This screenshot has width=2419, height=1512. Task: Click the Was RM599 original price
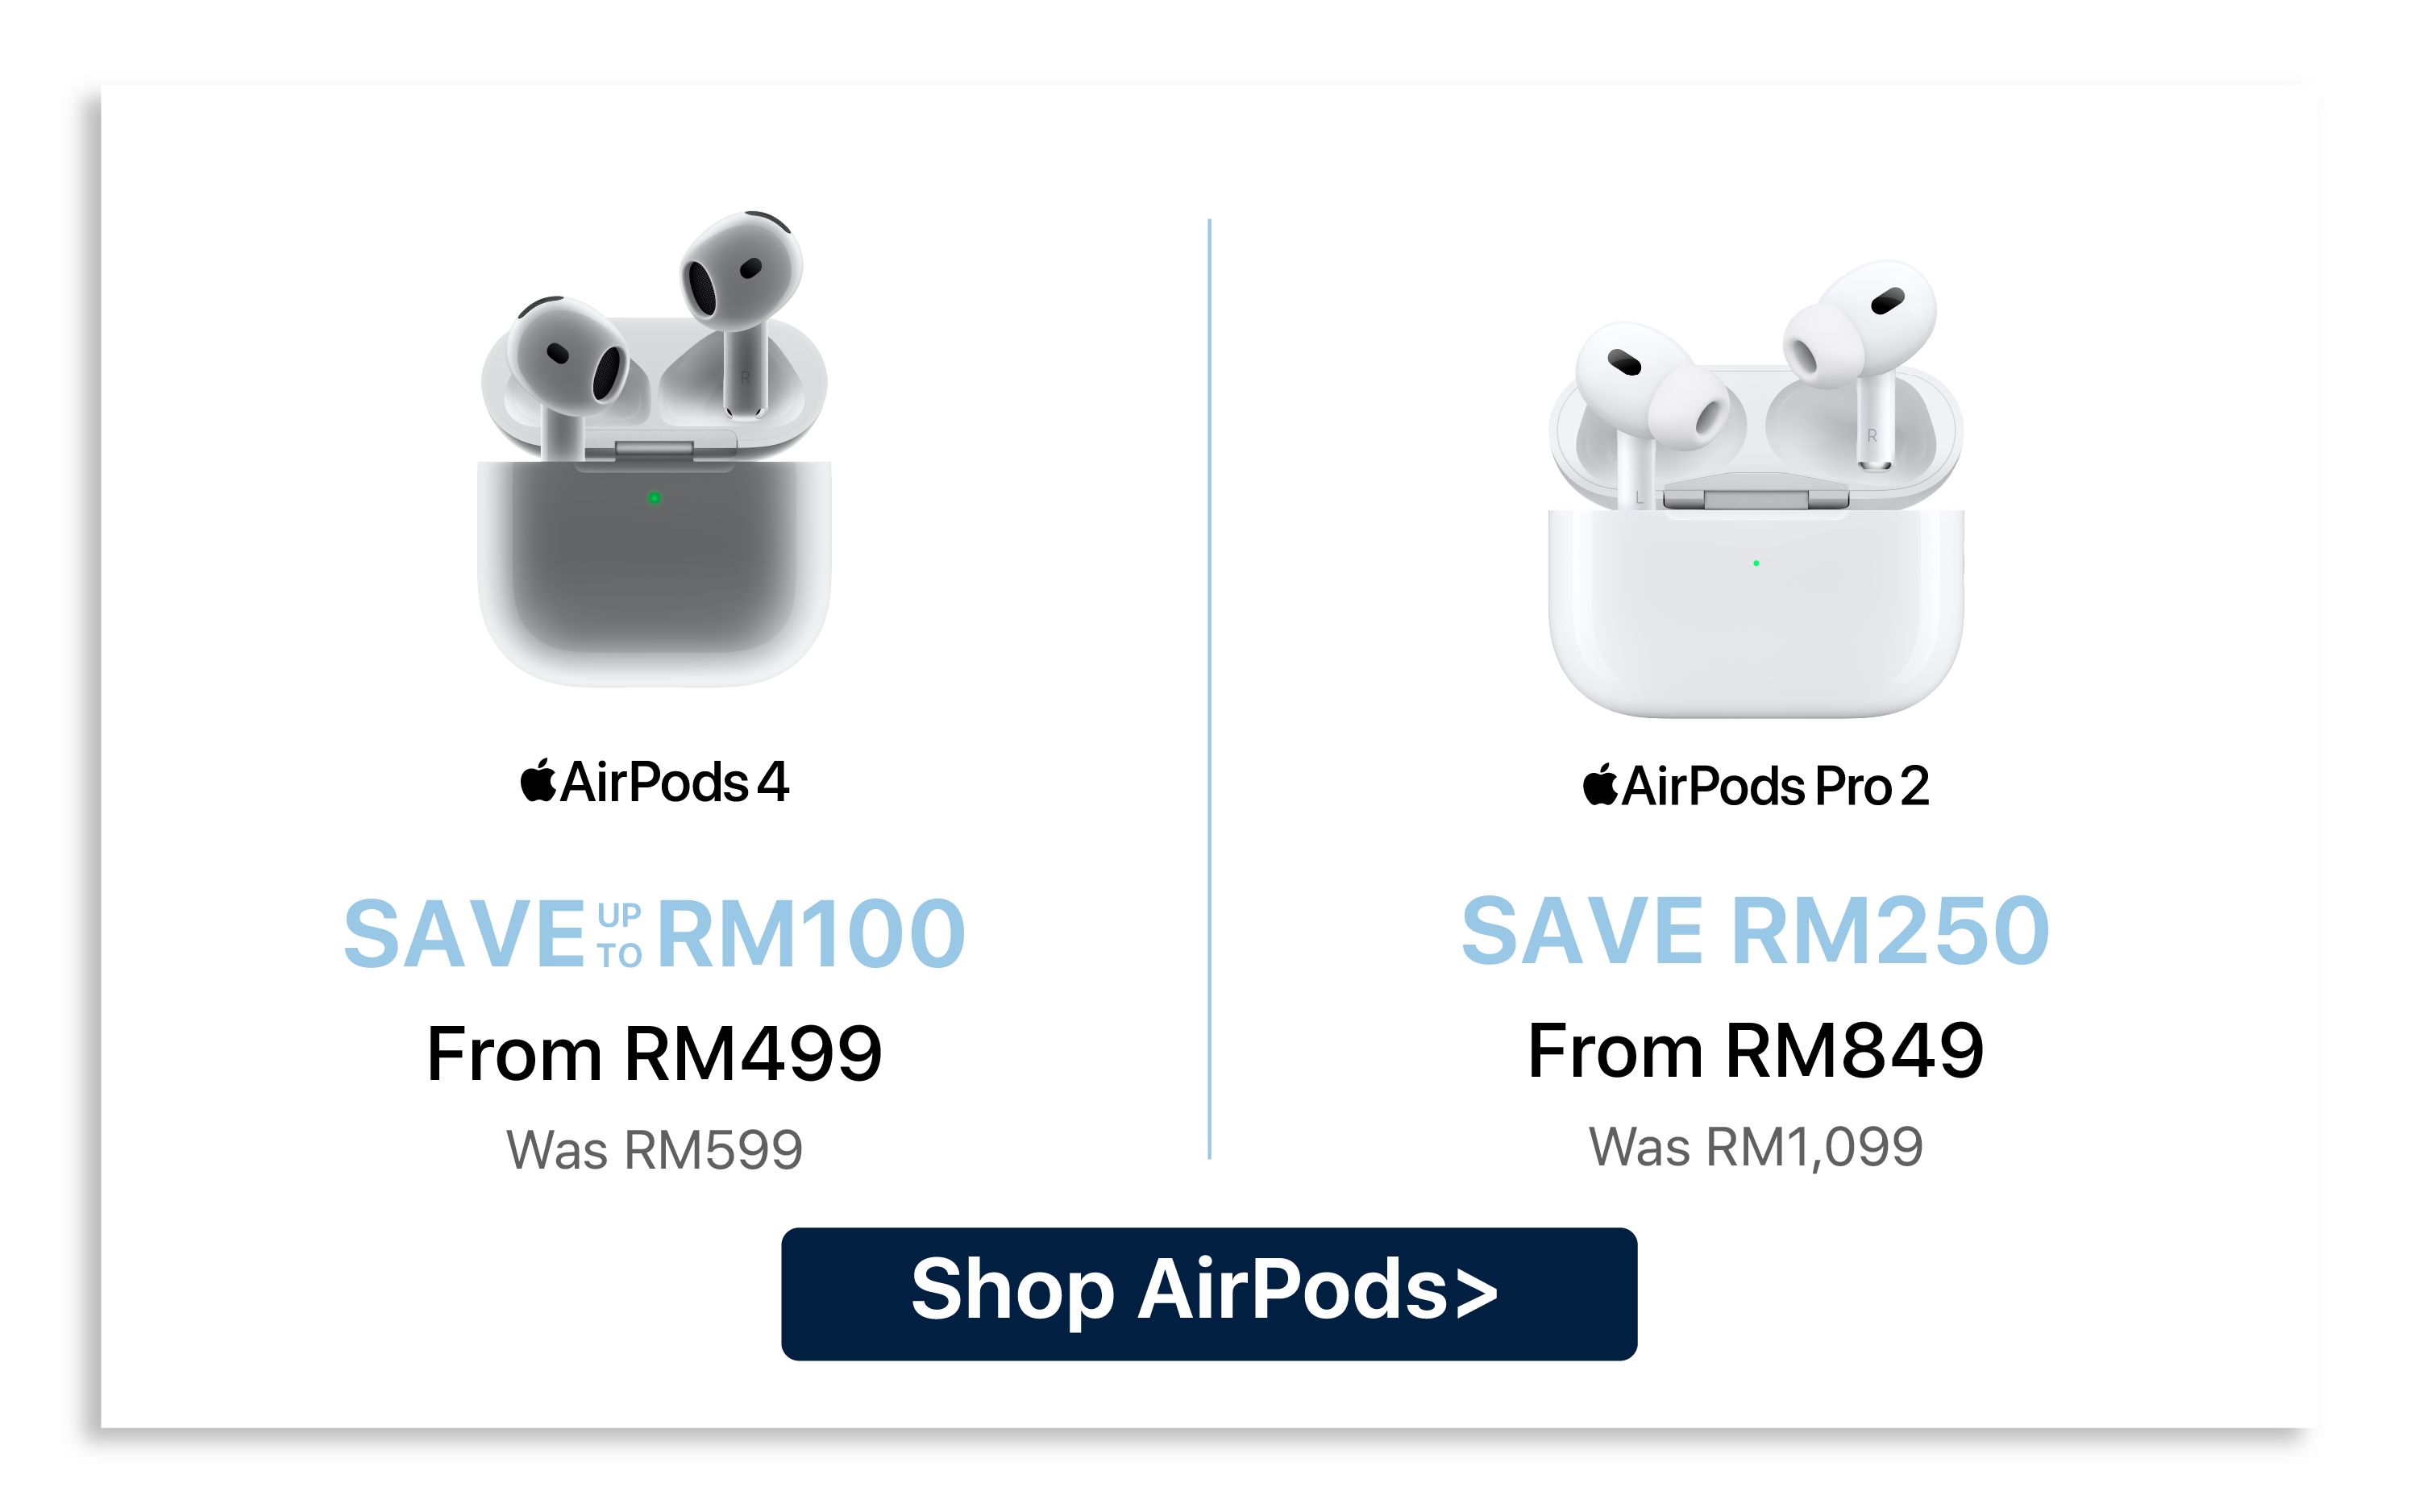pyautogui.click(x=654, y=1149)
